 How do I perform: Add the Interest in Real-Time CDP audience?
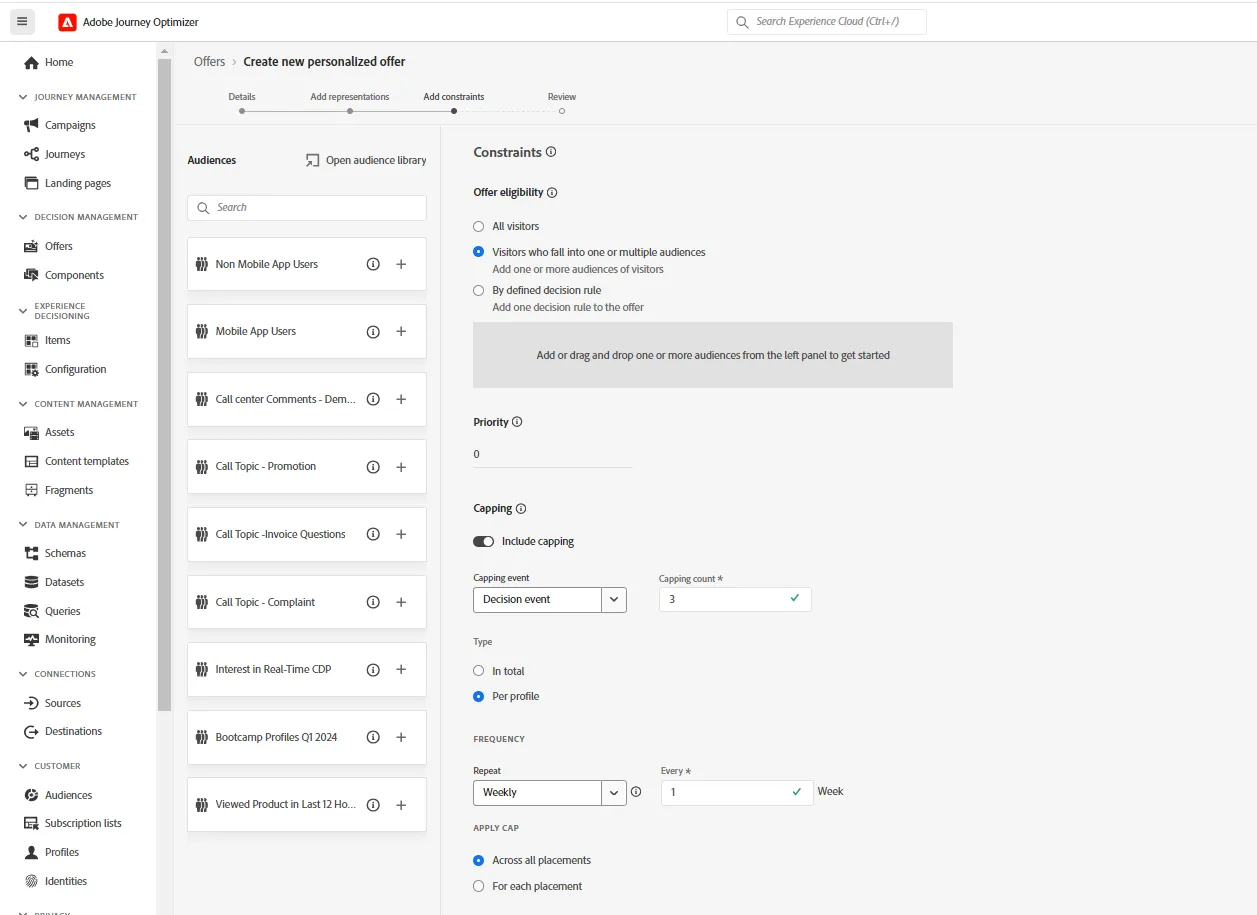[401, 670]
